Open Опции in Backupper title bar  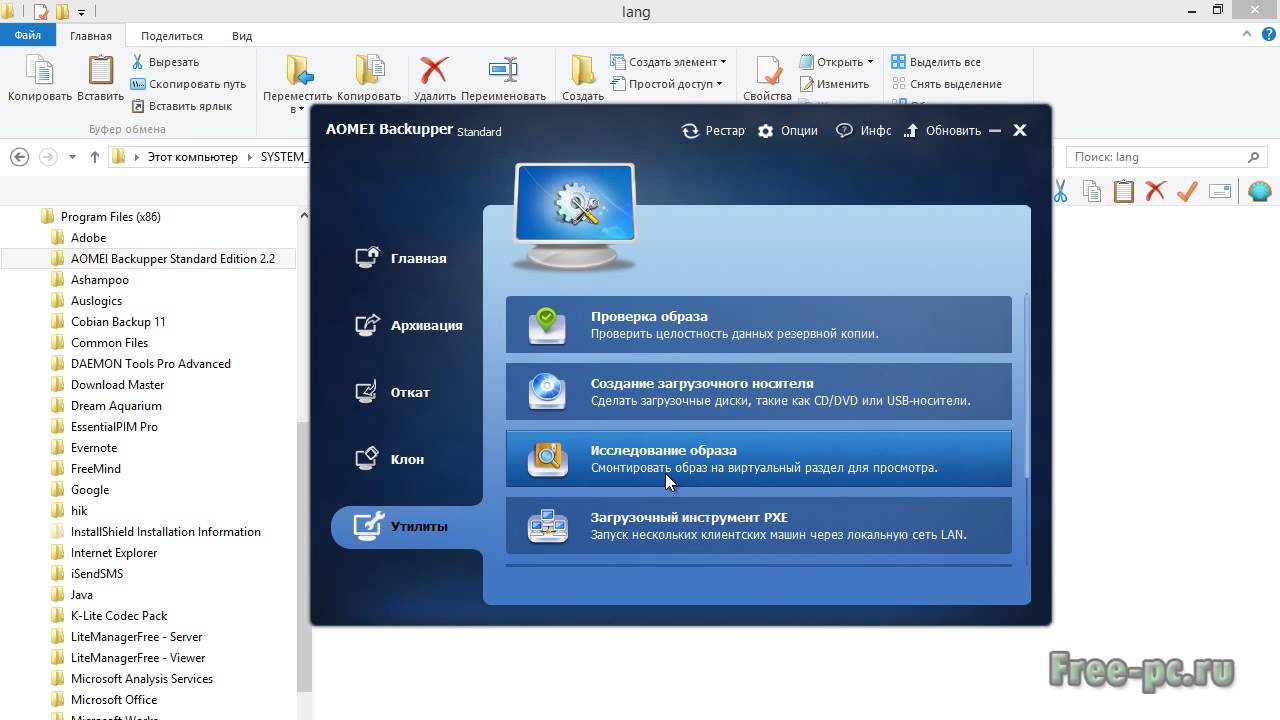[788, 130]
